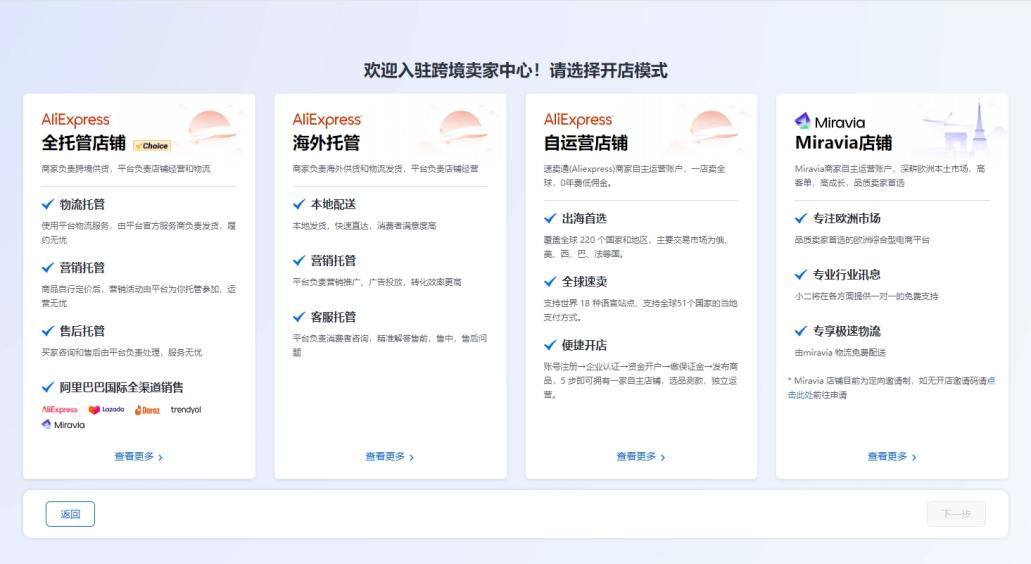Click the 客服托管 feature heading

(x=333, y=317)
